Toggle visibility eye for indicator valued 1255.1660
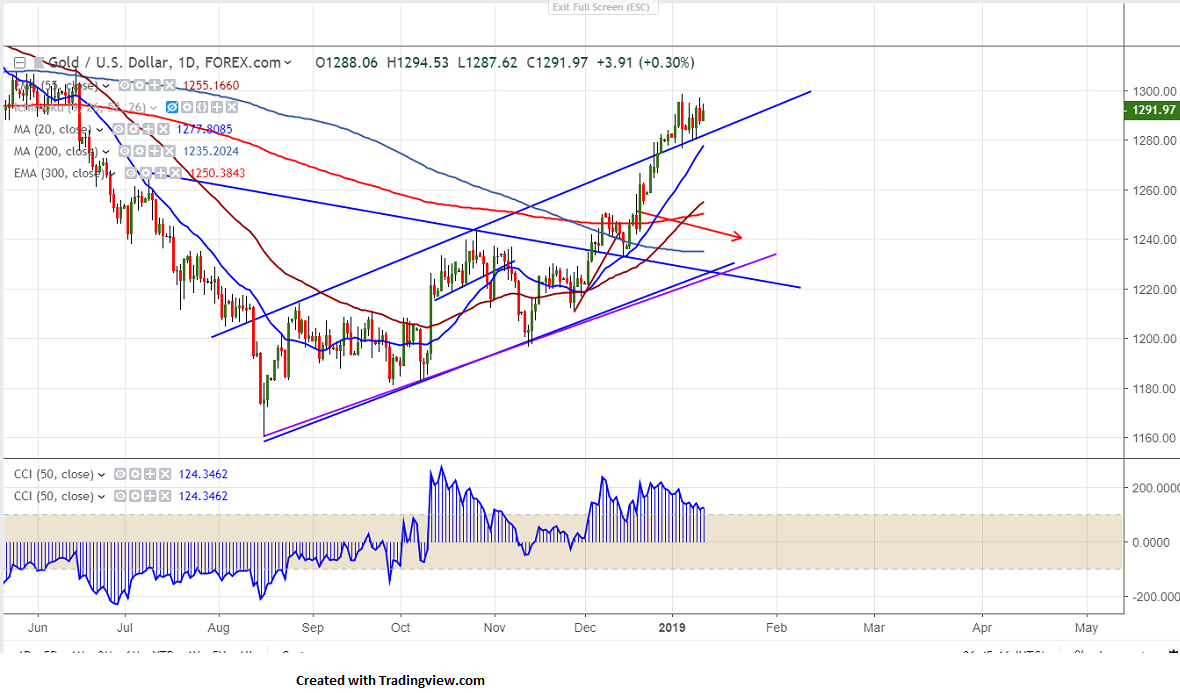This screenshot has width=1180, height=693. click(x=125, y=85)
